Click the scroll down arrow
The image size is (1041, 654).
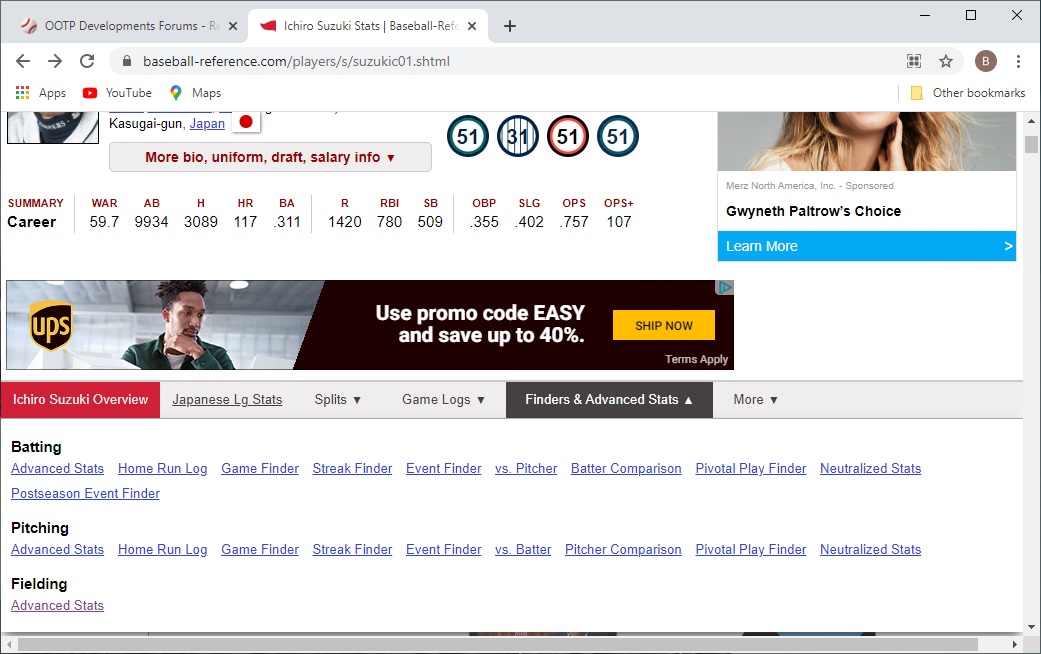[x=1031, y=626]
